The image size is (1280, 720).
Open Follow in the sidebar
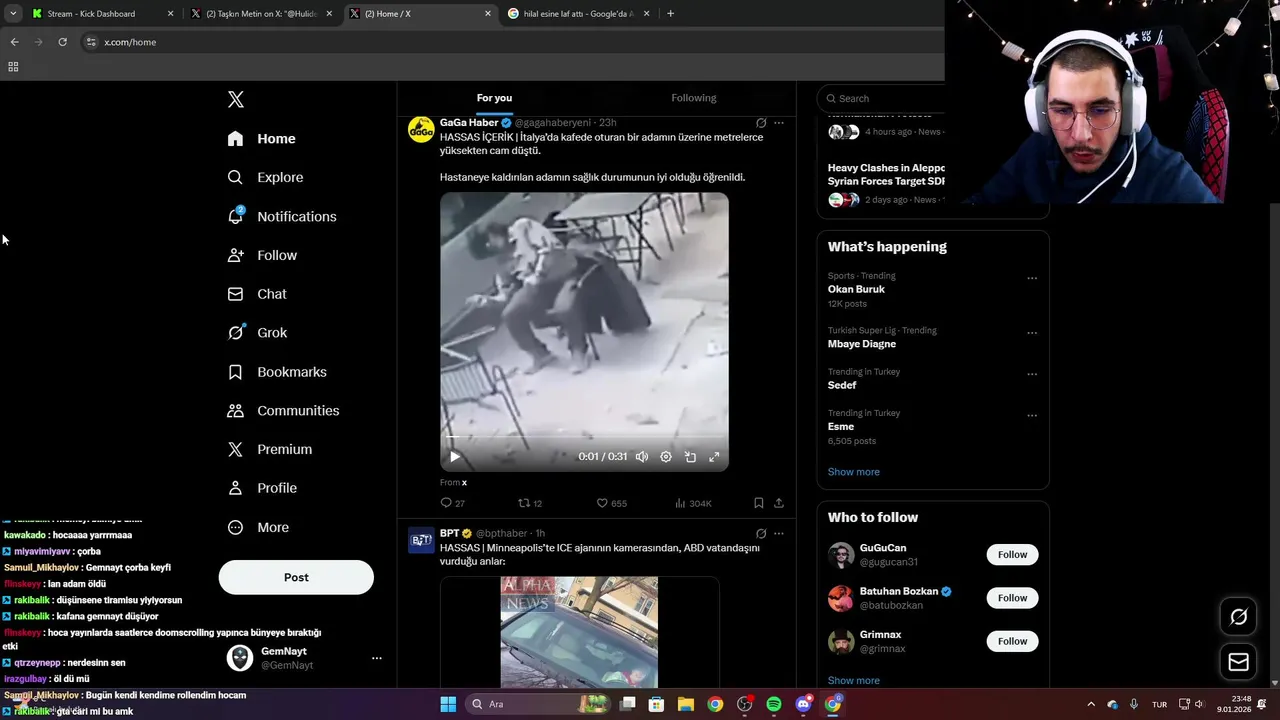pos(262,255)
